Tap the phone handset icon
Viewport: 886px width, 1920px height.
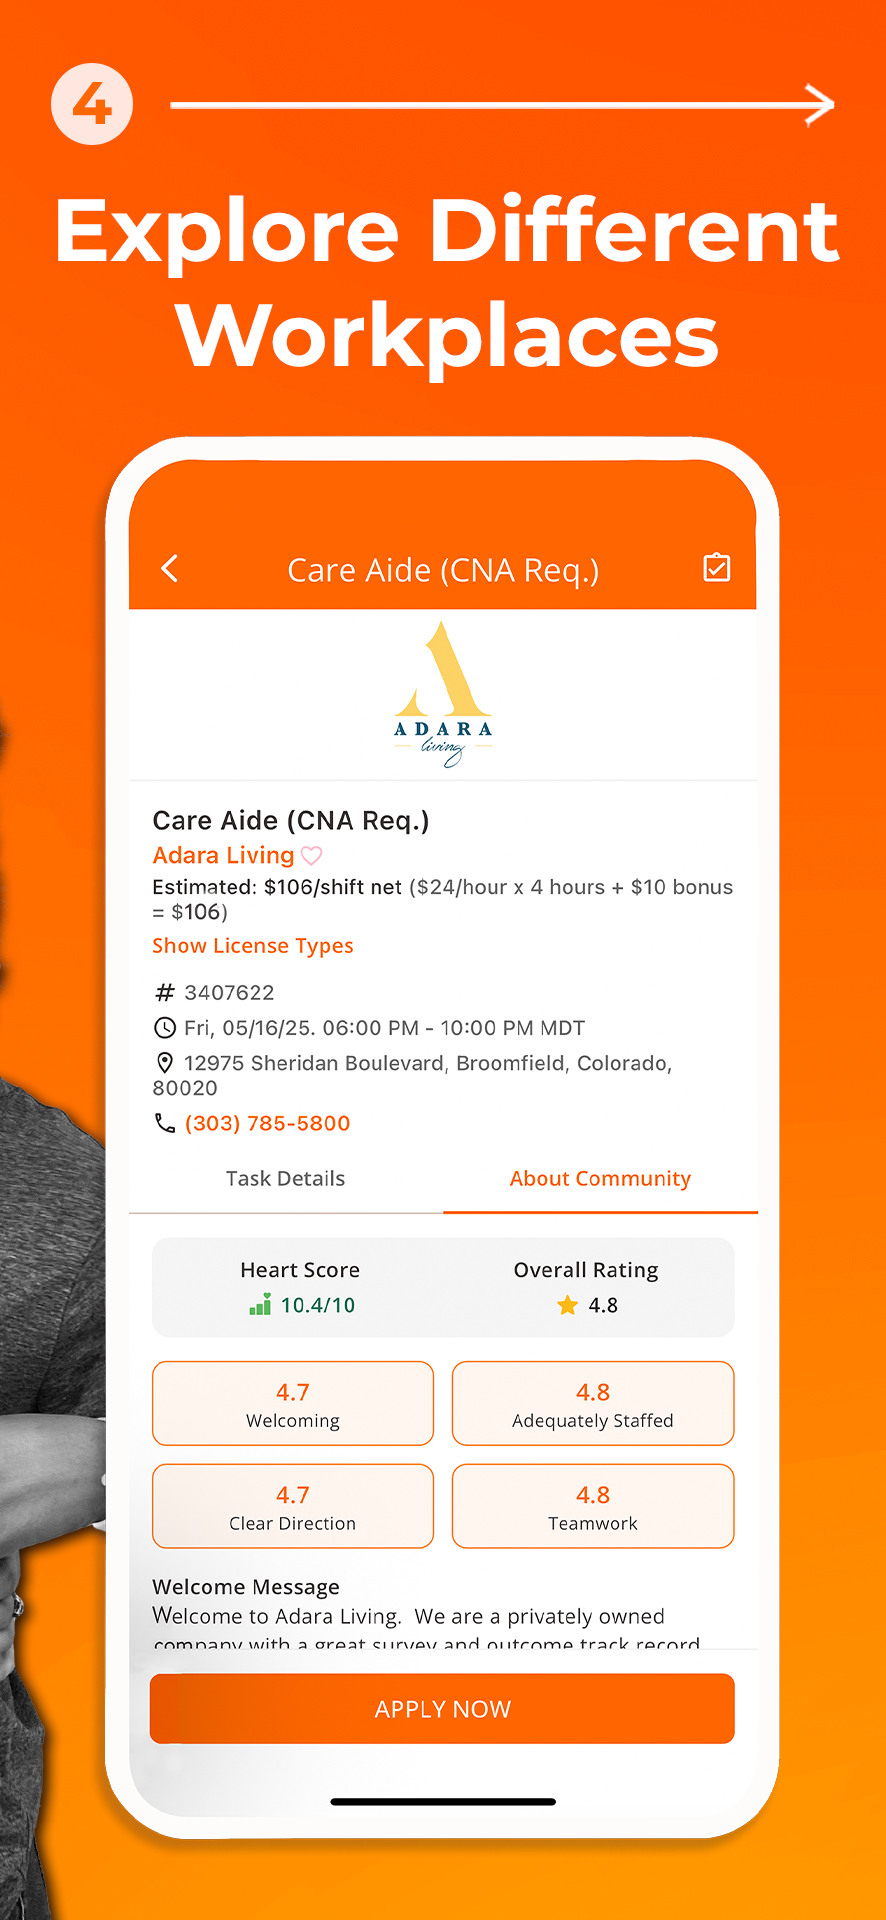pyautogui.click(x=165, y=1123)
